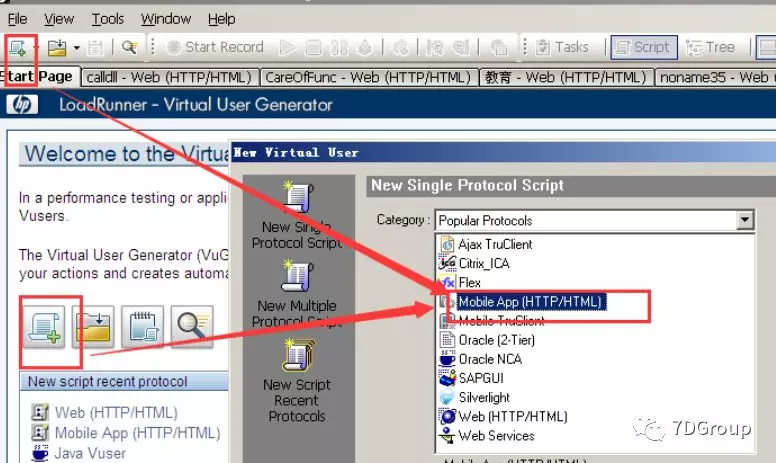Screen dimensions: 776x463
Task: Select Flex protocol
Action: (470, 283)
